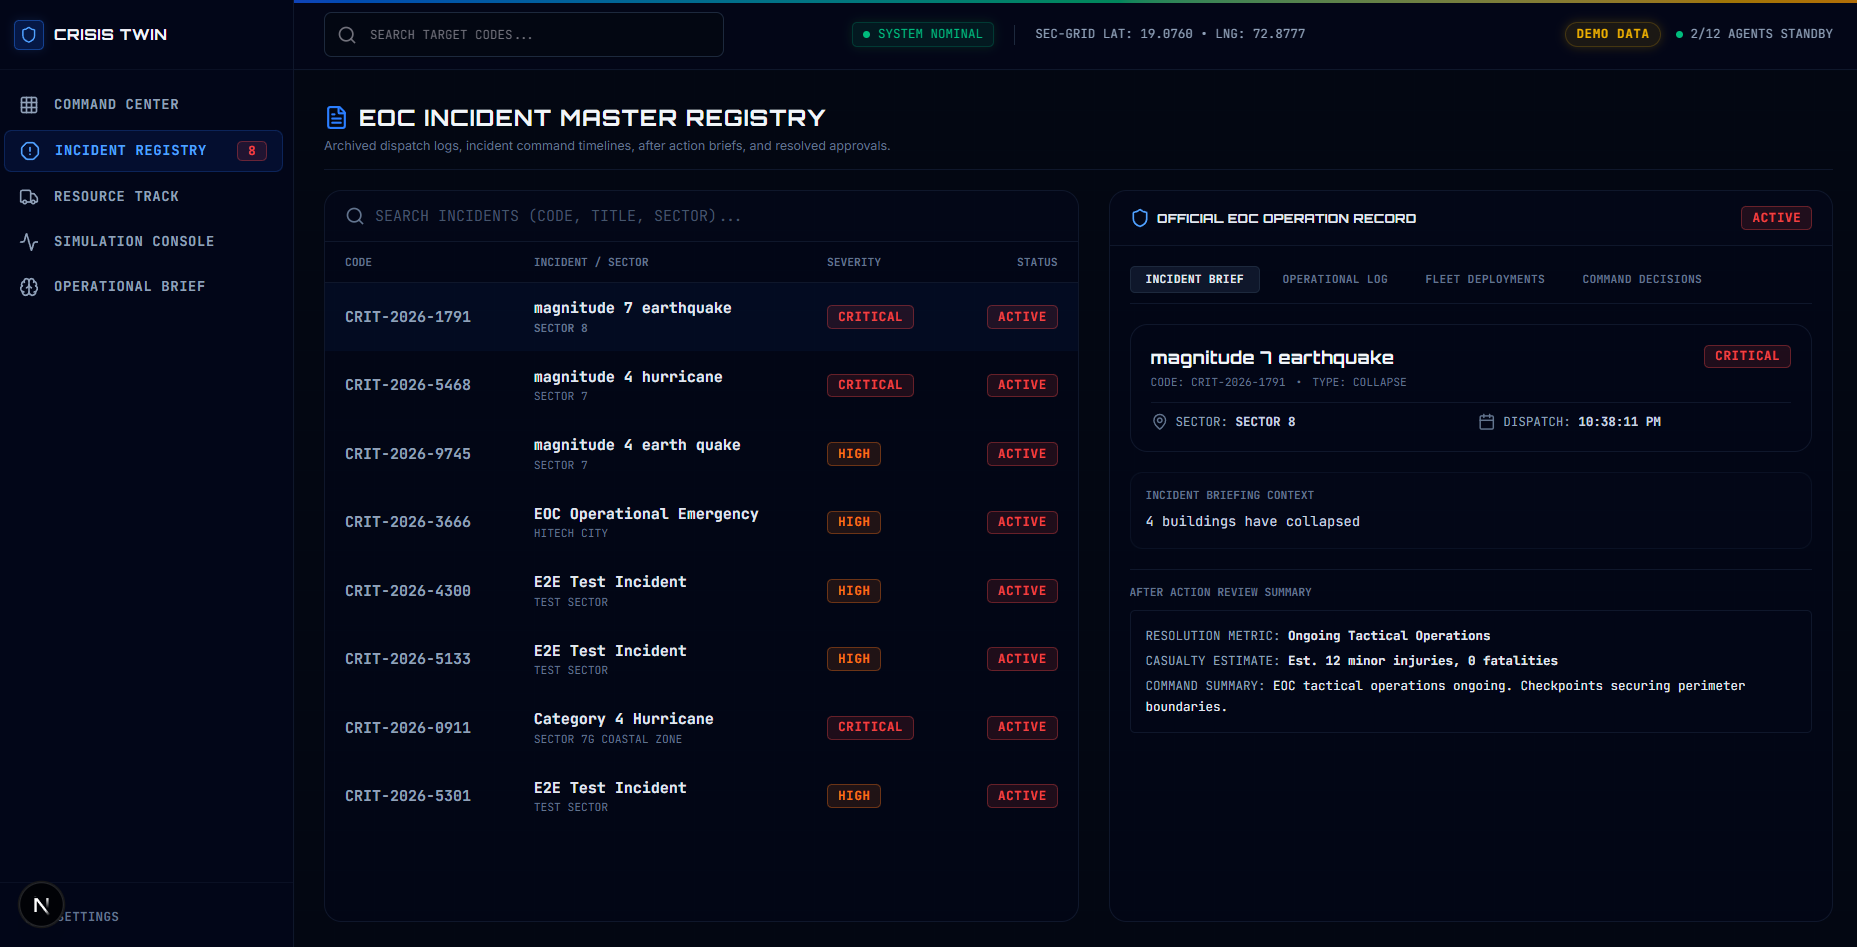The width and height of the screenshot is (1857, 947).
Task: Click the Casualty Estimate line
Action: click(1351, 661)
